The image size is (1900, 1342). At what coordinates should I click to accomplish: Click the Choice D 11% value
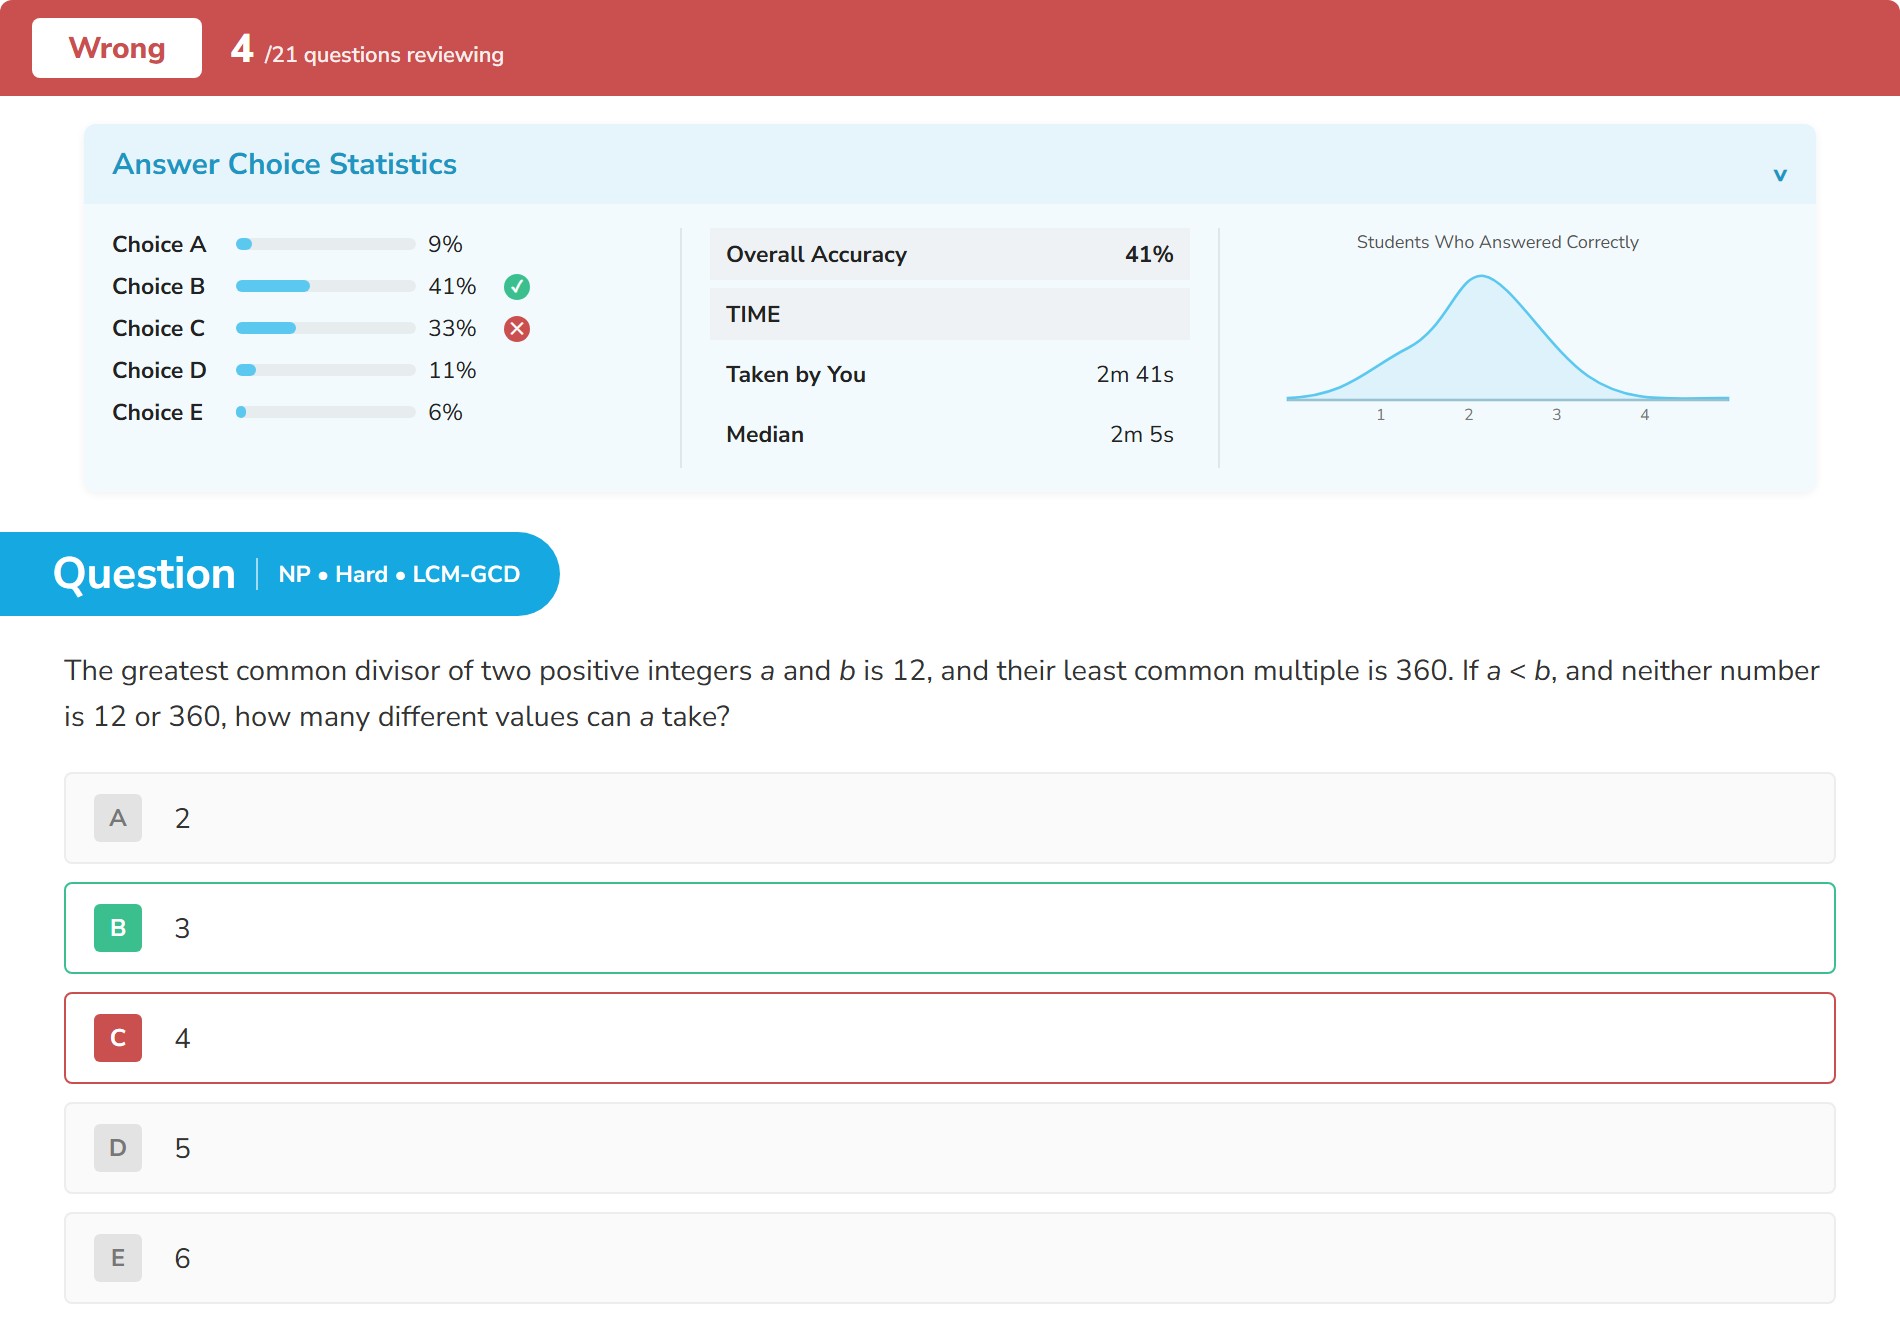click(452, 370)
